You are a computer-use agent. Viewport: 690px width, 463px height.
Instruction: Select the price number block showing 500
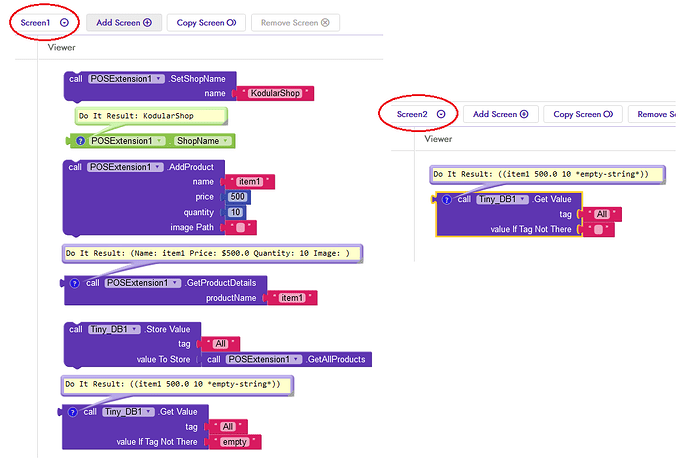coord(237,197)
